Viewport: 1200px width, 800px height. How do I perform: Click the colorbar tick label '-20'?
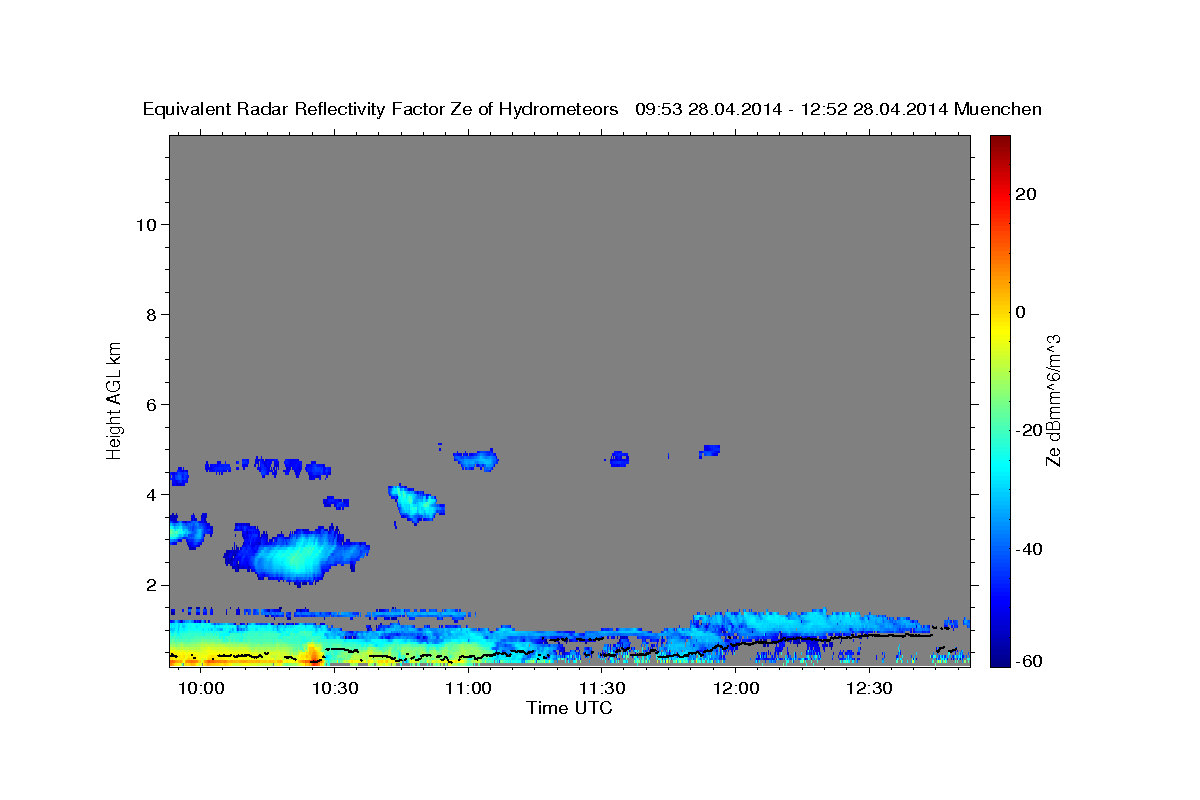pos(1028,431)
